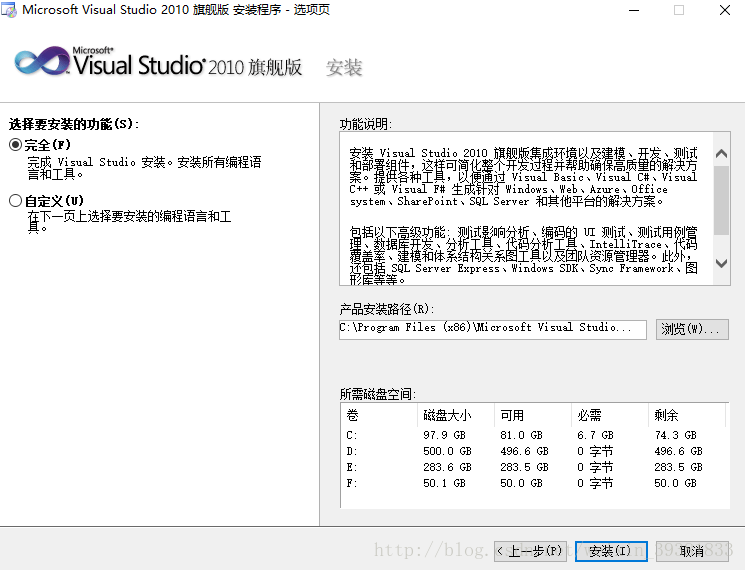Screen dimensions: 745x570
Task: Minimize the installer window
Action: point(634,10)
